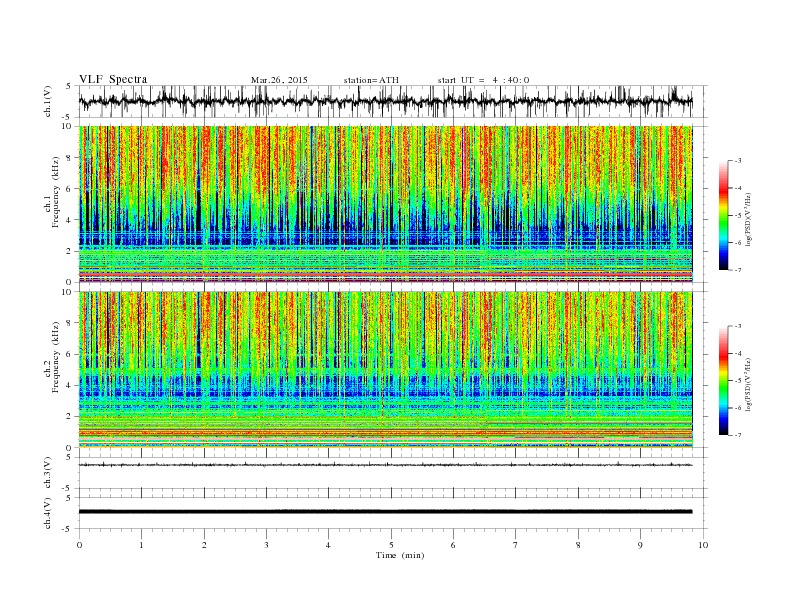Click the x-axis tick label "10" under ch.4 panel
The width and height of the screenshot is (792, 612).
coord(703,545)
